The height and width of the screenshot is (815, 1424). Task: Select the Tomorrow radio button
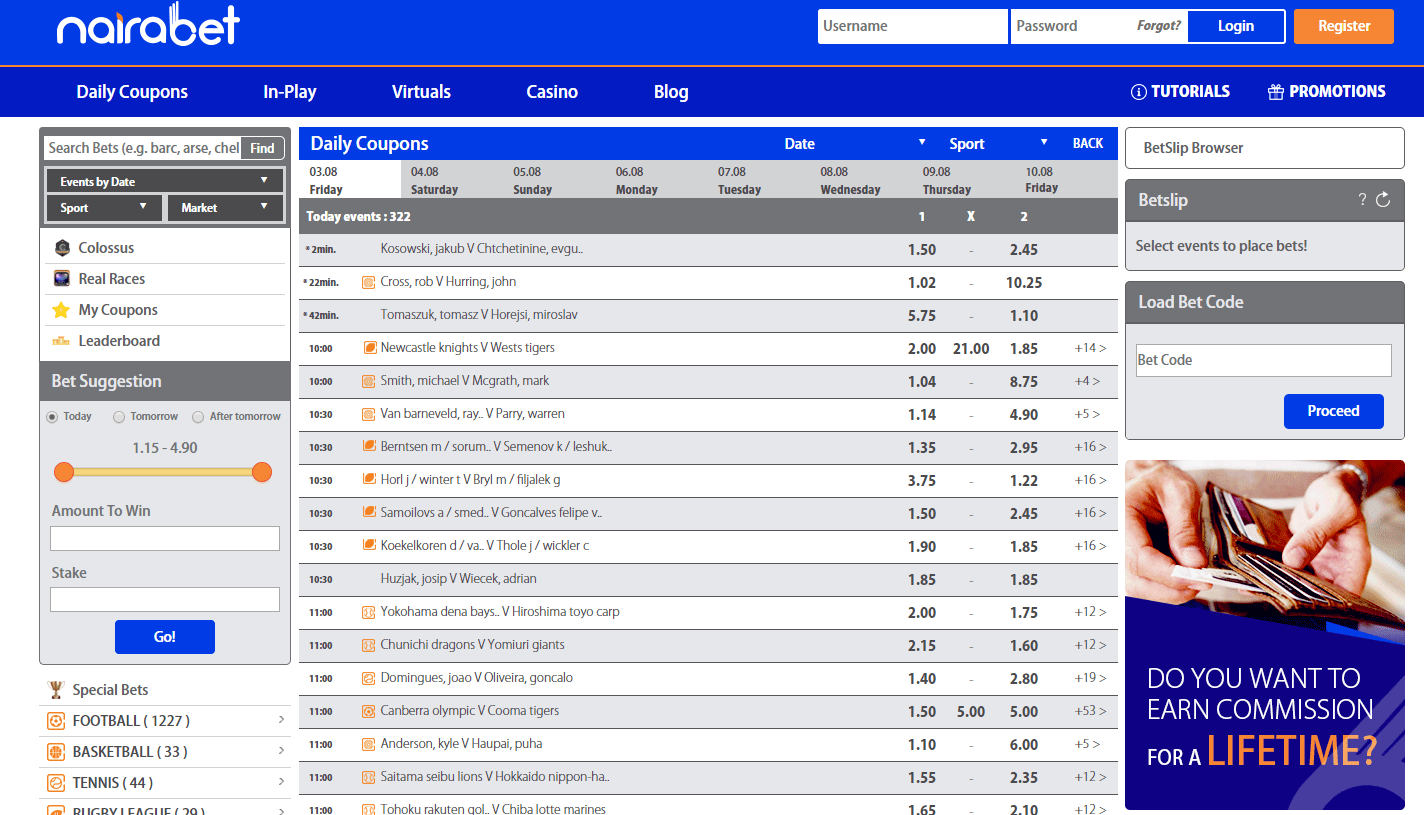coord(119,417)
